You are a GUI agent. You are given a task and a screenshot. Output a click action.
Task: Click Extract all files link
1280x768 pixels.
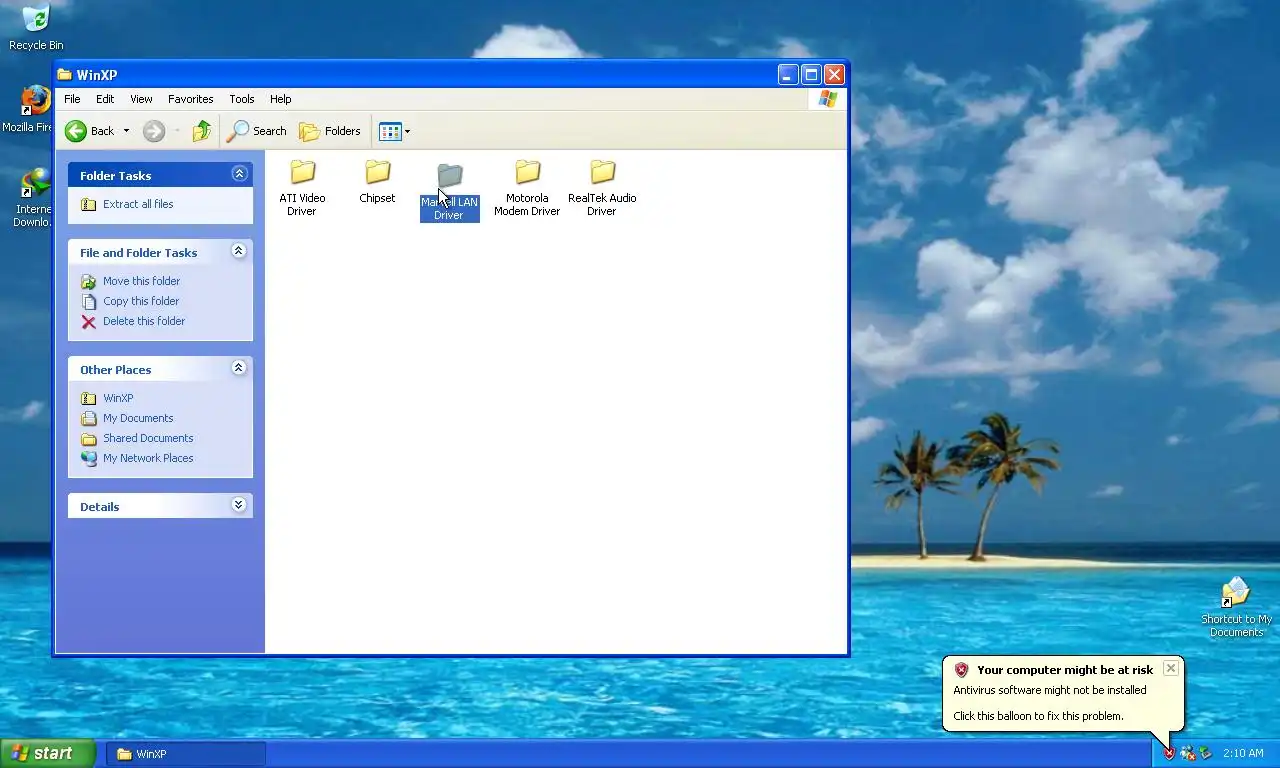[x=138, y=204]
